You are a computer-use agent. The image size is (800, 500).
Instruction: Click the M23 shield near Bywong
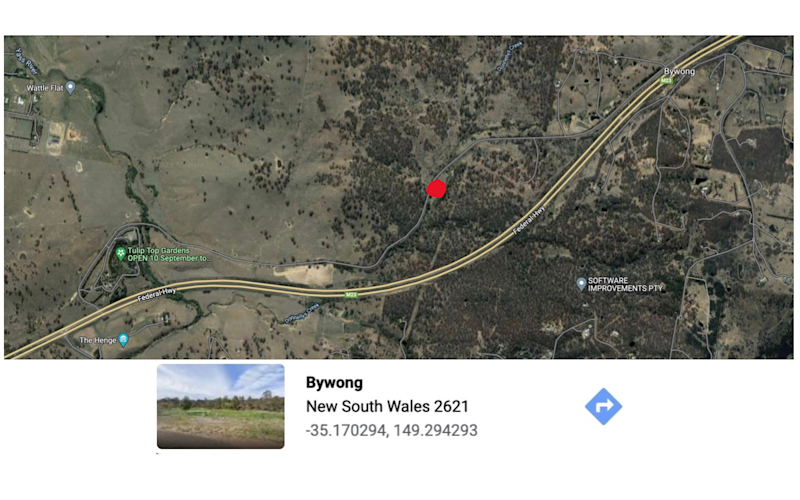pyautogui.click(x=666, y=81)
